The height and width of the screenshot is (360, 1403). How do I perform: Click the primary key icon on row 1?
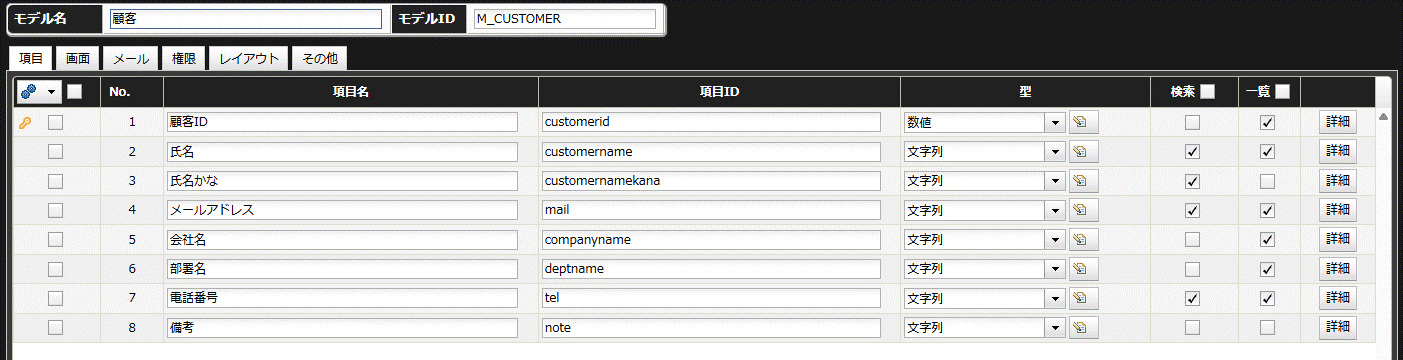tap(26, 122)
